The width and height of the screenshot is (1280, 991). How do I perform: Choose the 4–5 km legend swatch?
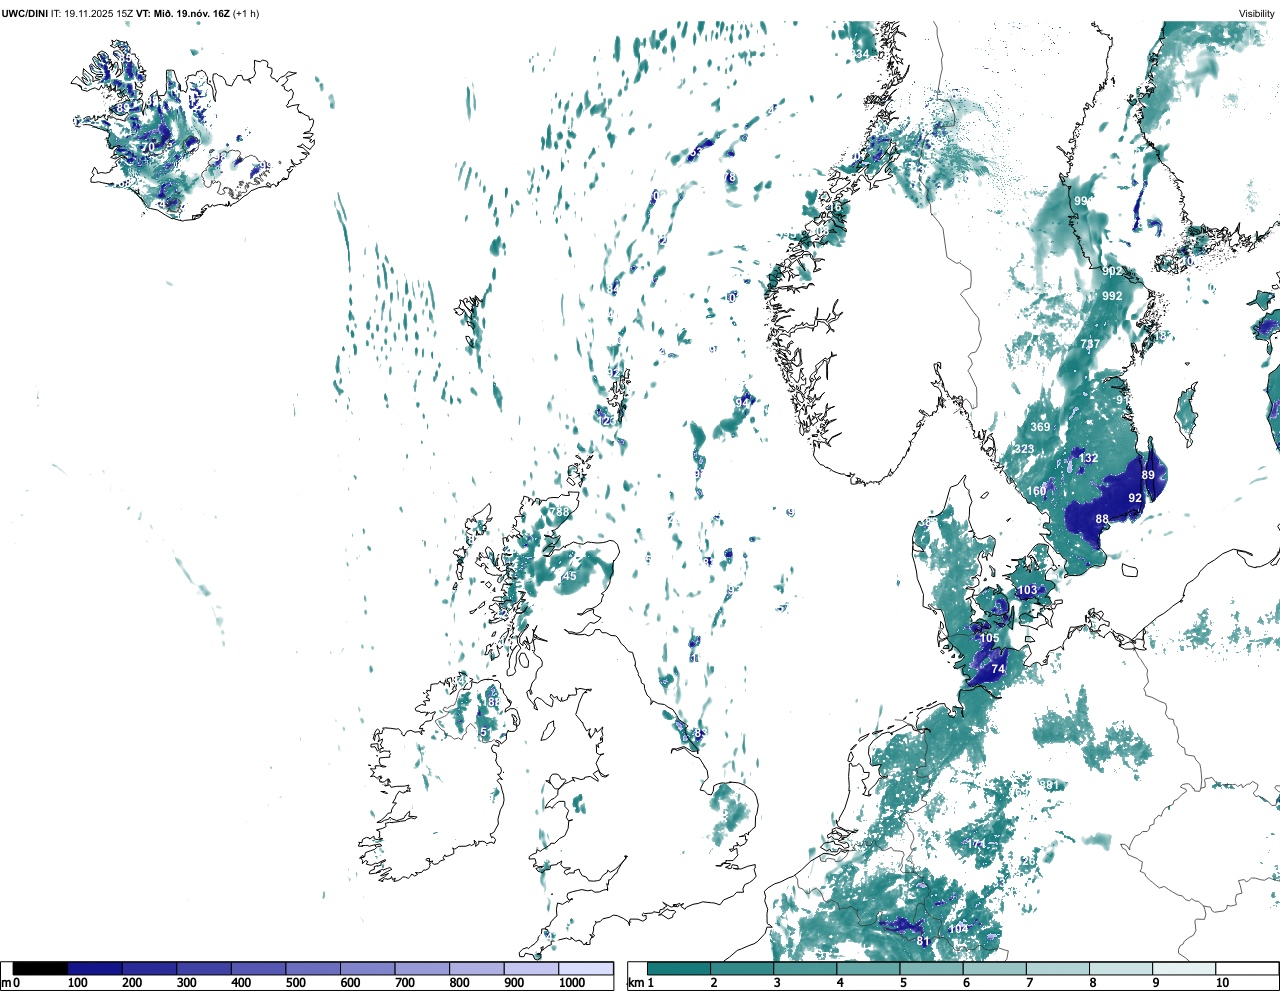point(868,968)
